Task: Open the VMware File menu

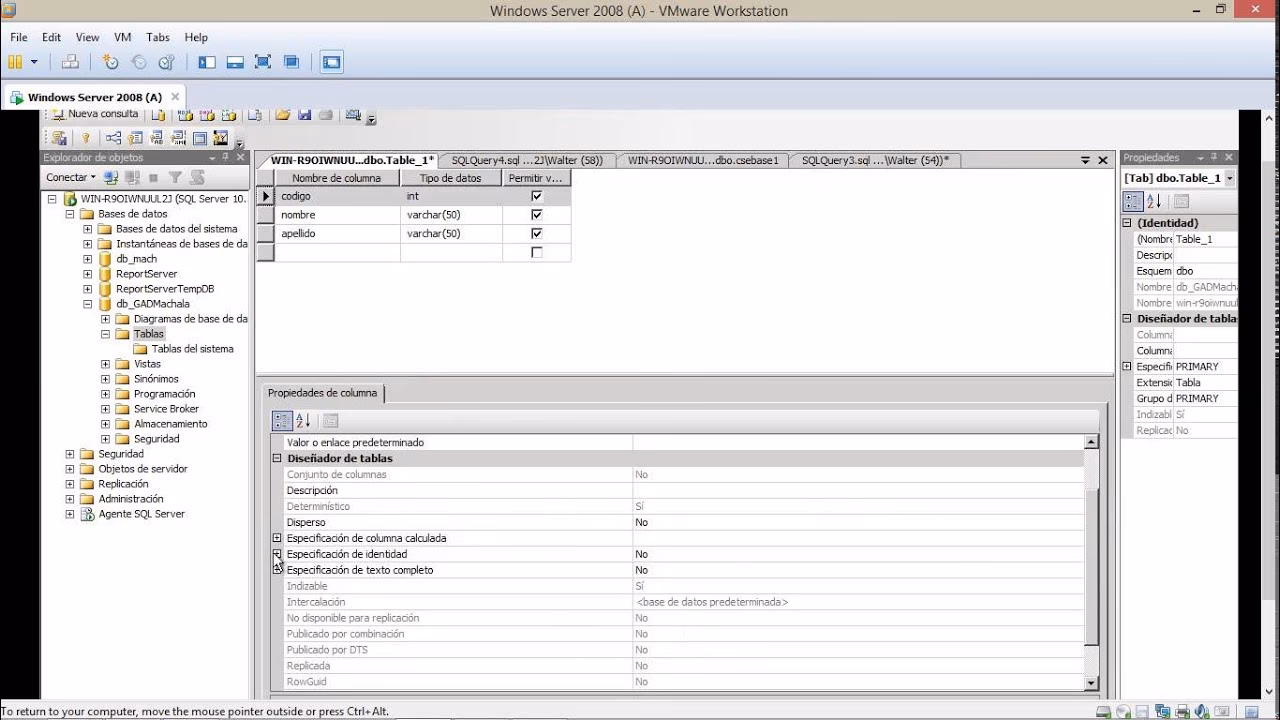Action: tap(19, 37)
